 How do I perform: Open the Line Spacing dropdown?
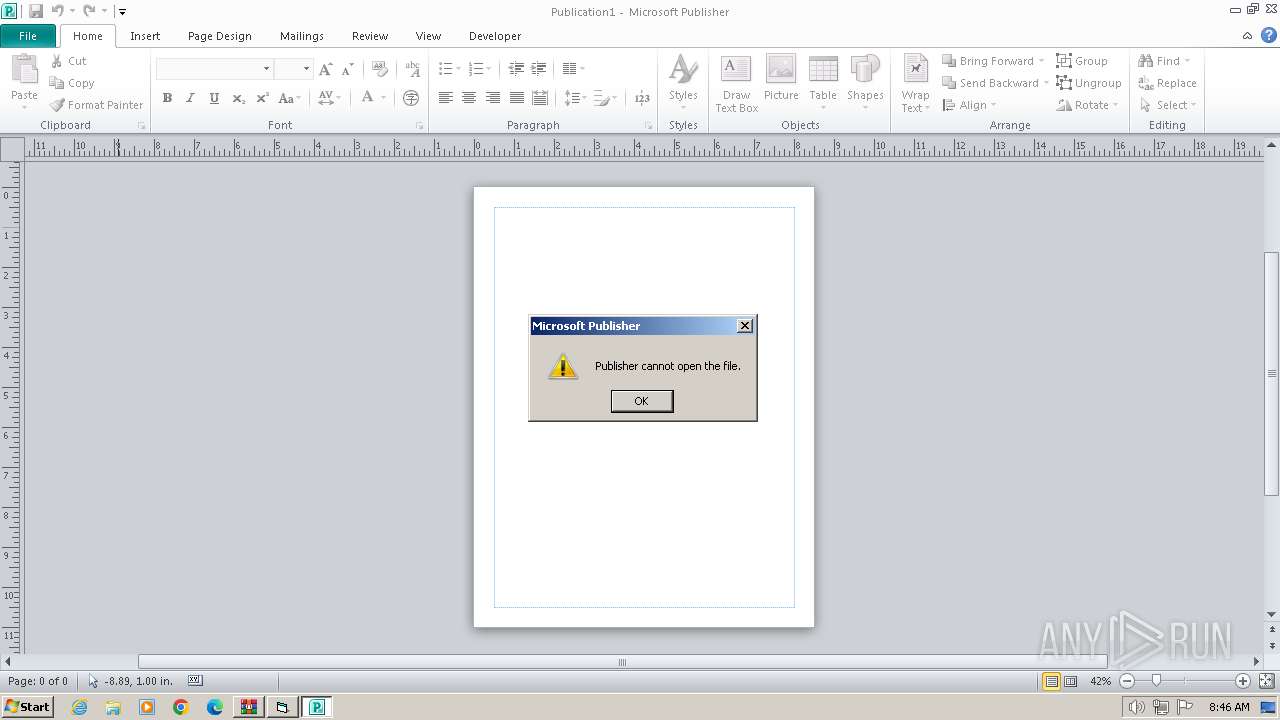coord(574,98)
